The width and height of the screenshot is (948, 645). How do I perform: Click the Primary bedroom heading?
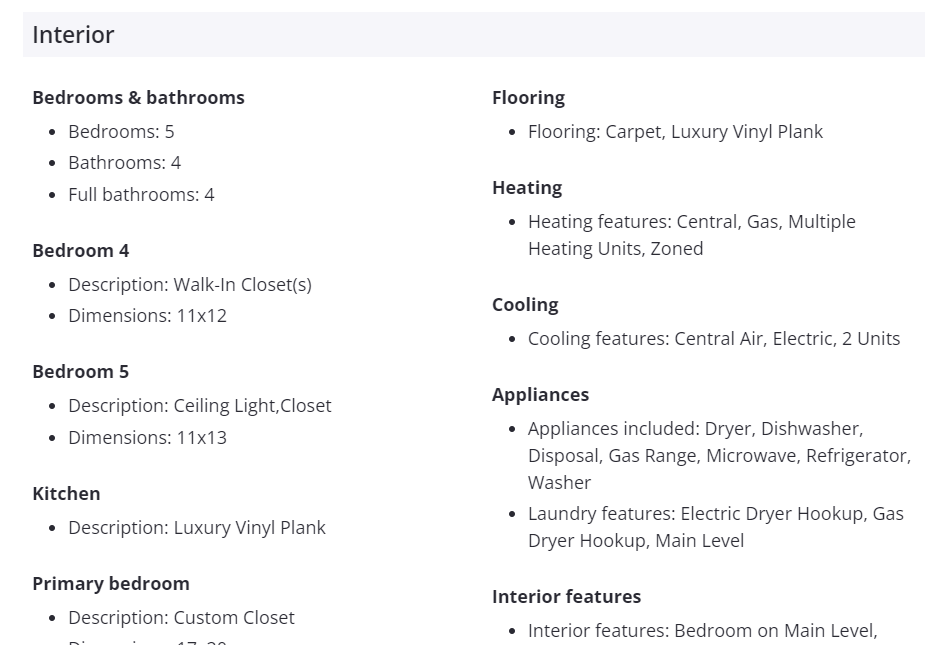click(x=110, y=583)
